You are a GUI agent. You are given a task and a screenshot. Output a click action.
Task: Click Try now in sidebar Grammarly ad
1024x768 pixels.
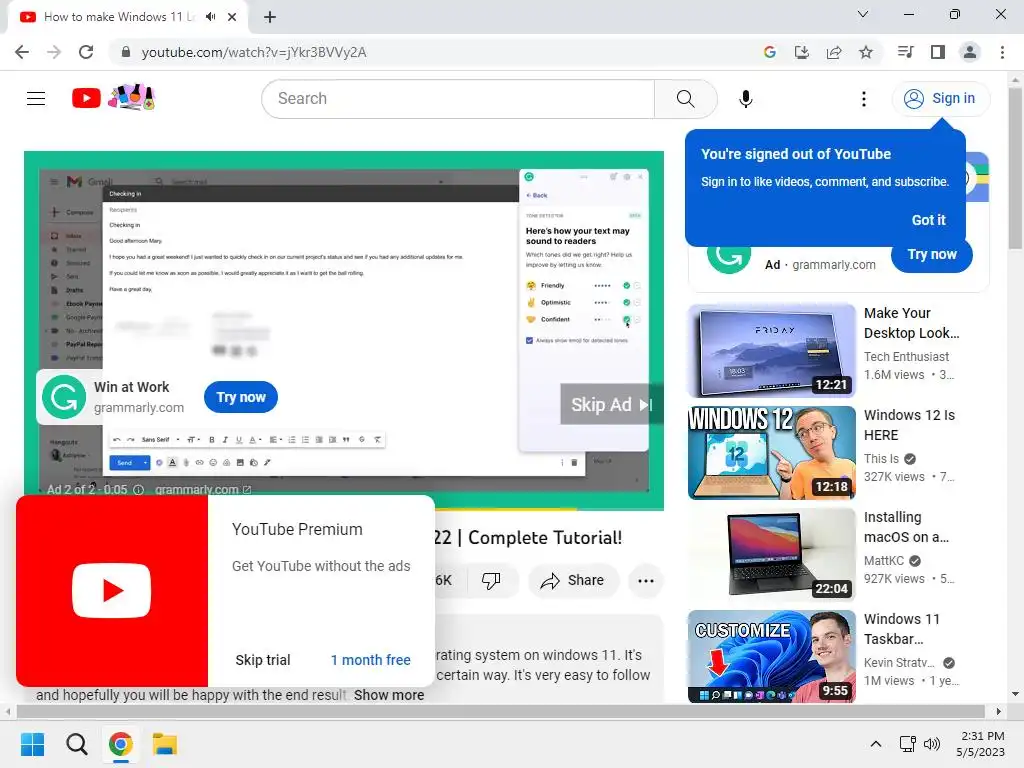pos(931,255)
